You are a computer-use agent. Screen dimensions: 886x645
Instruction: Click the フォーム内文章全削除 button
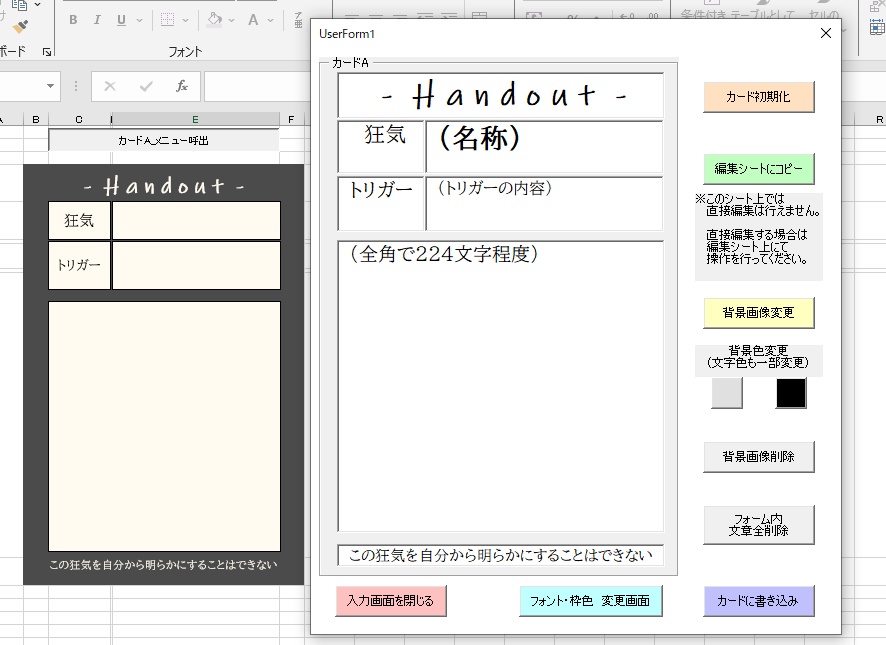coord(758,525)
